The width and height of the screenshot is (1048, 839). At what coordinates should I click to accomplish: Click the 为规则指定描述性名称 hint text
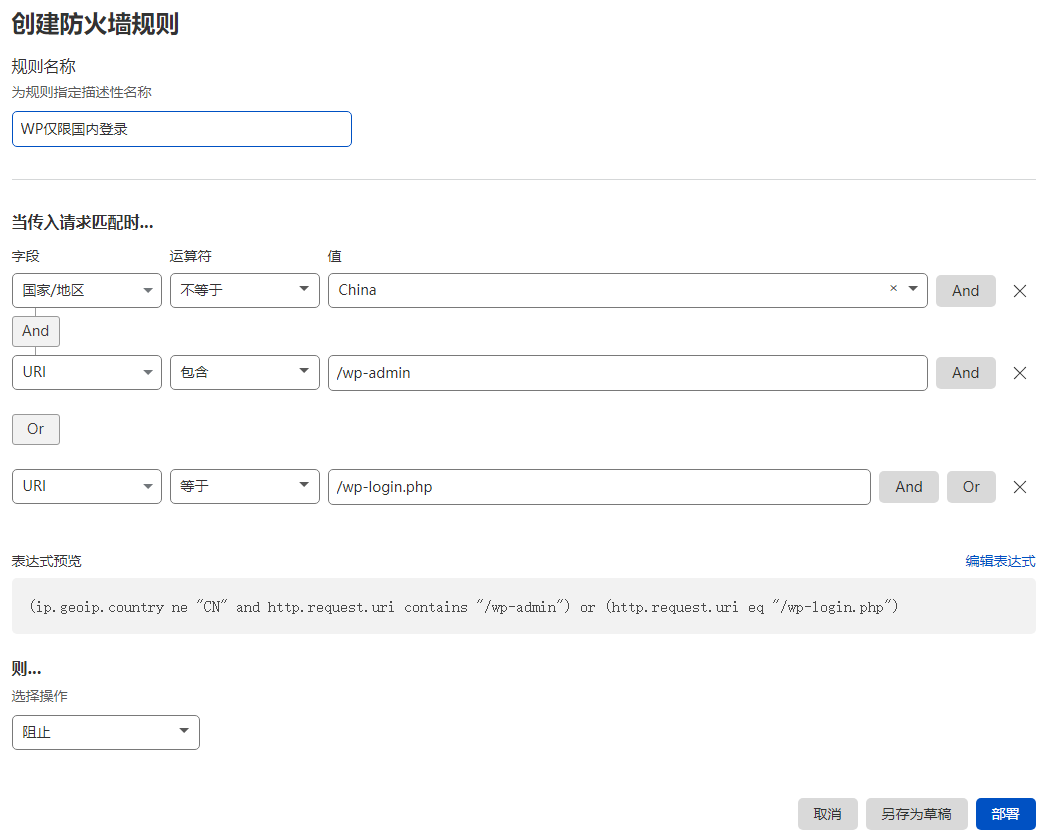(x=82, y=92)
